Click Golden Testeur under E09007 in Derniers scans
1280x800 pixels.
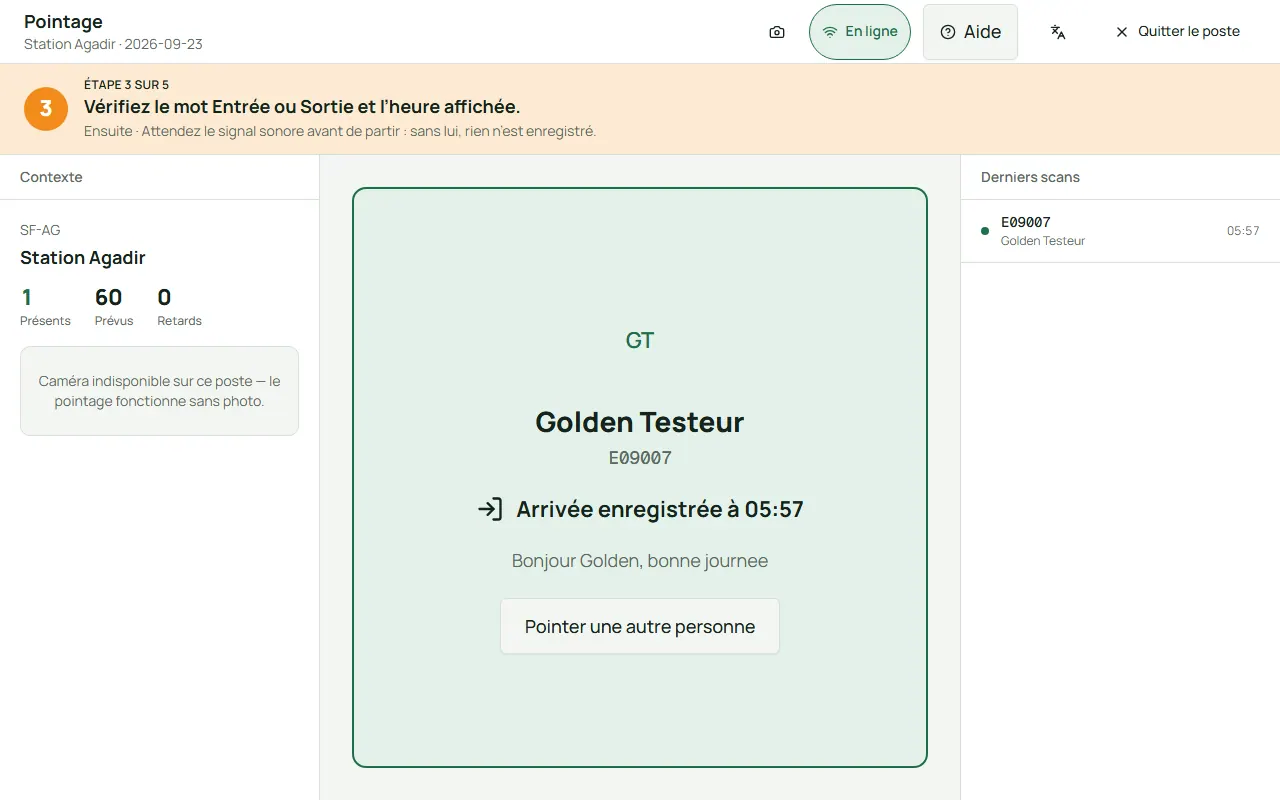click(1043, 241)
